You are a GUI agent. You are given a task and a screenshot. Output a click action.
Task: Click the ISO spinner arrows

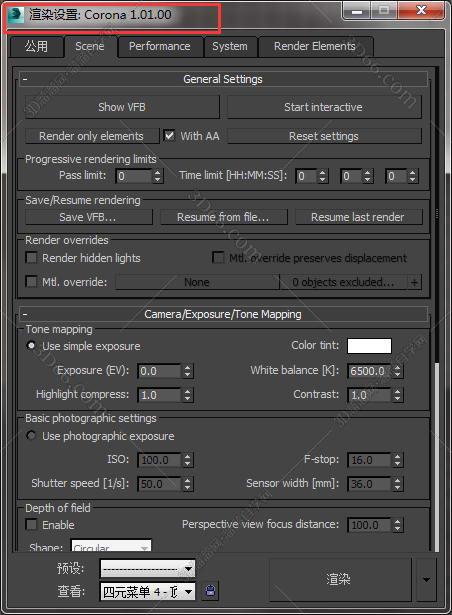(x=188, y=460)
